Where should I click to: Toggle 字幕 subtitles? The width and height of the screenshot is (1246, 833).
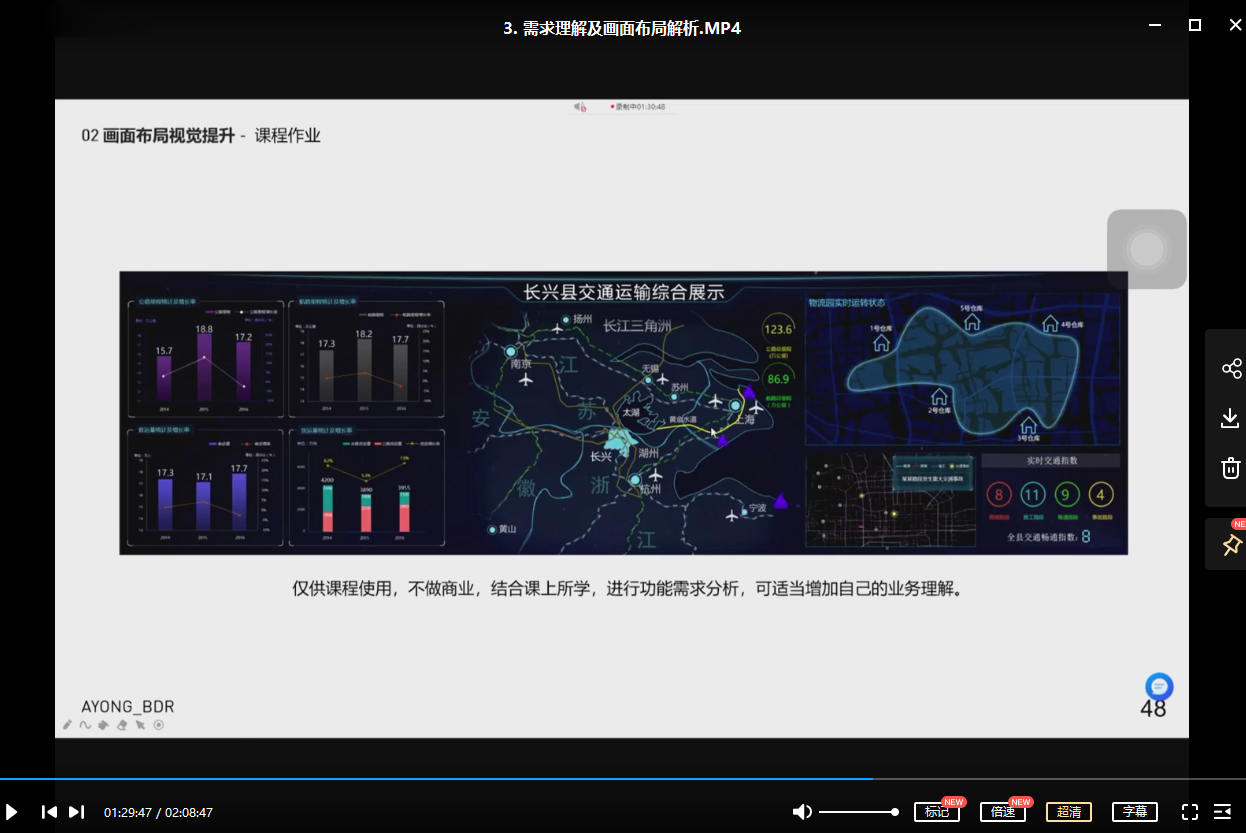pos(1135,812)
